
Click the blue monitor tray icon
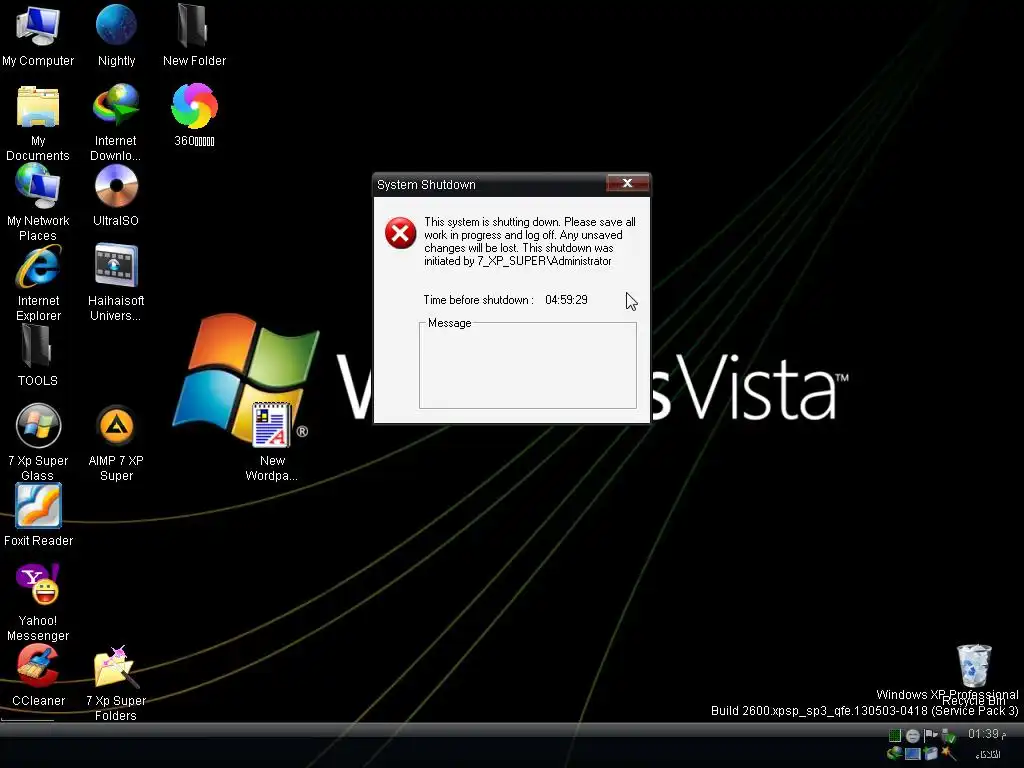[913, 754]
